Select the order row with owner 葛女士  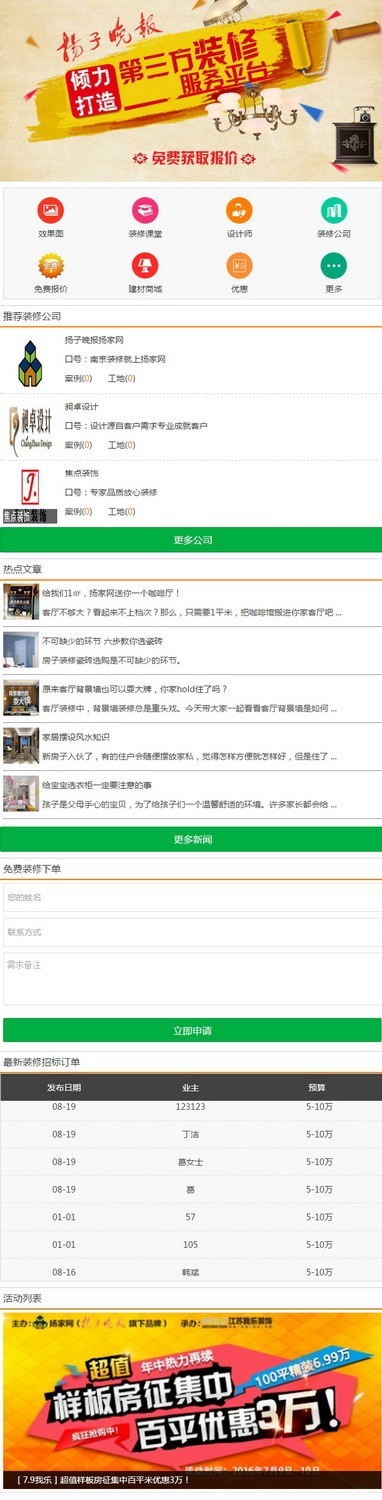point(191,1162)
